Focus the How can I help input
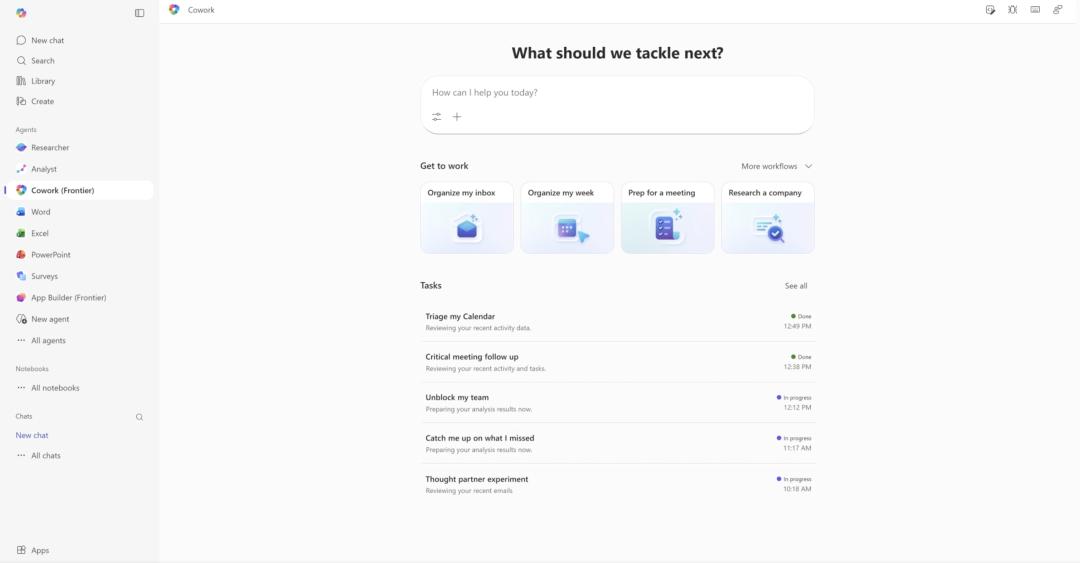The image size is (1080, 563). (x=617, y=93)
